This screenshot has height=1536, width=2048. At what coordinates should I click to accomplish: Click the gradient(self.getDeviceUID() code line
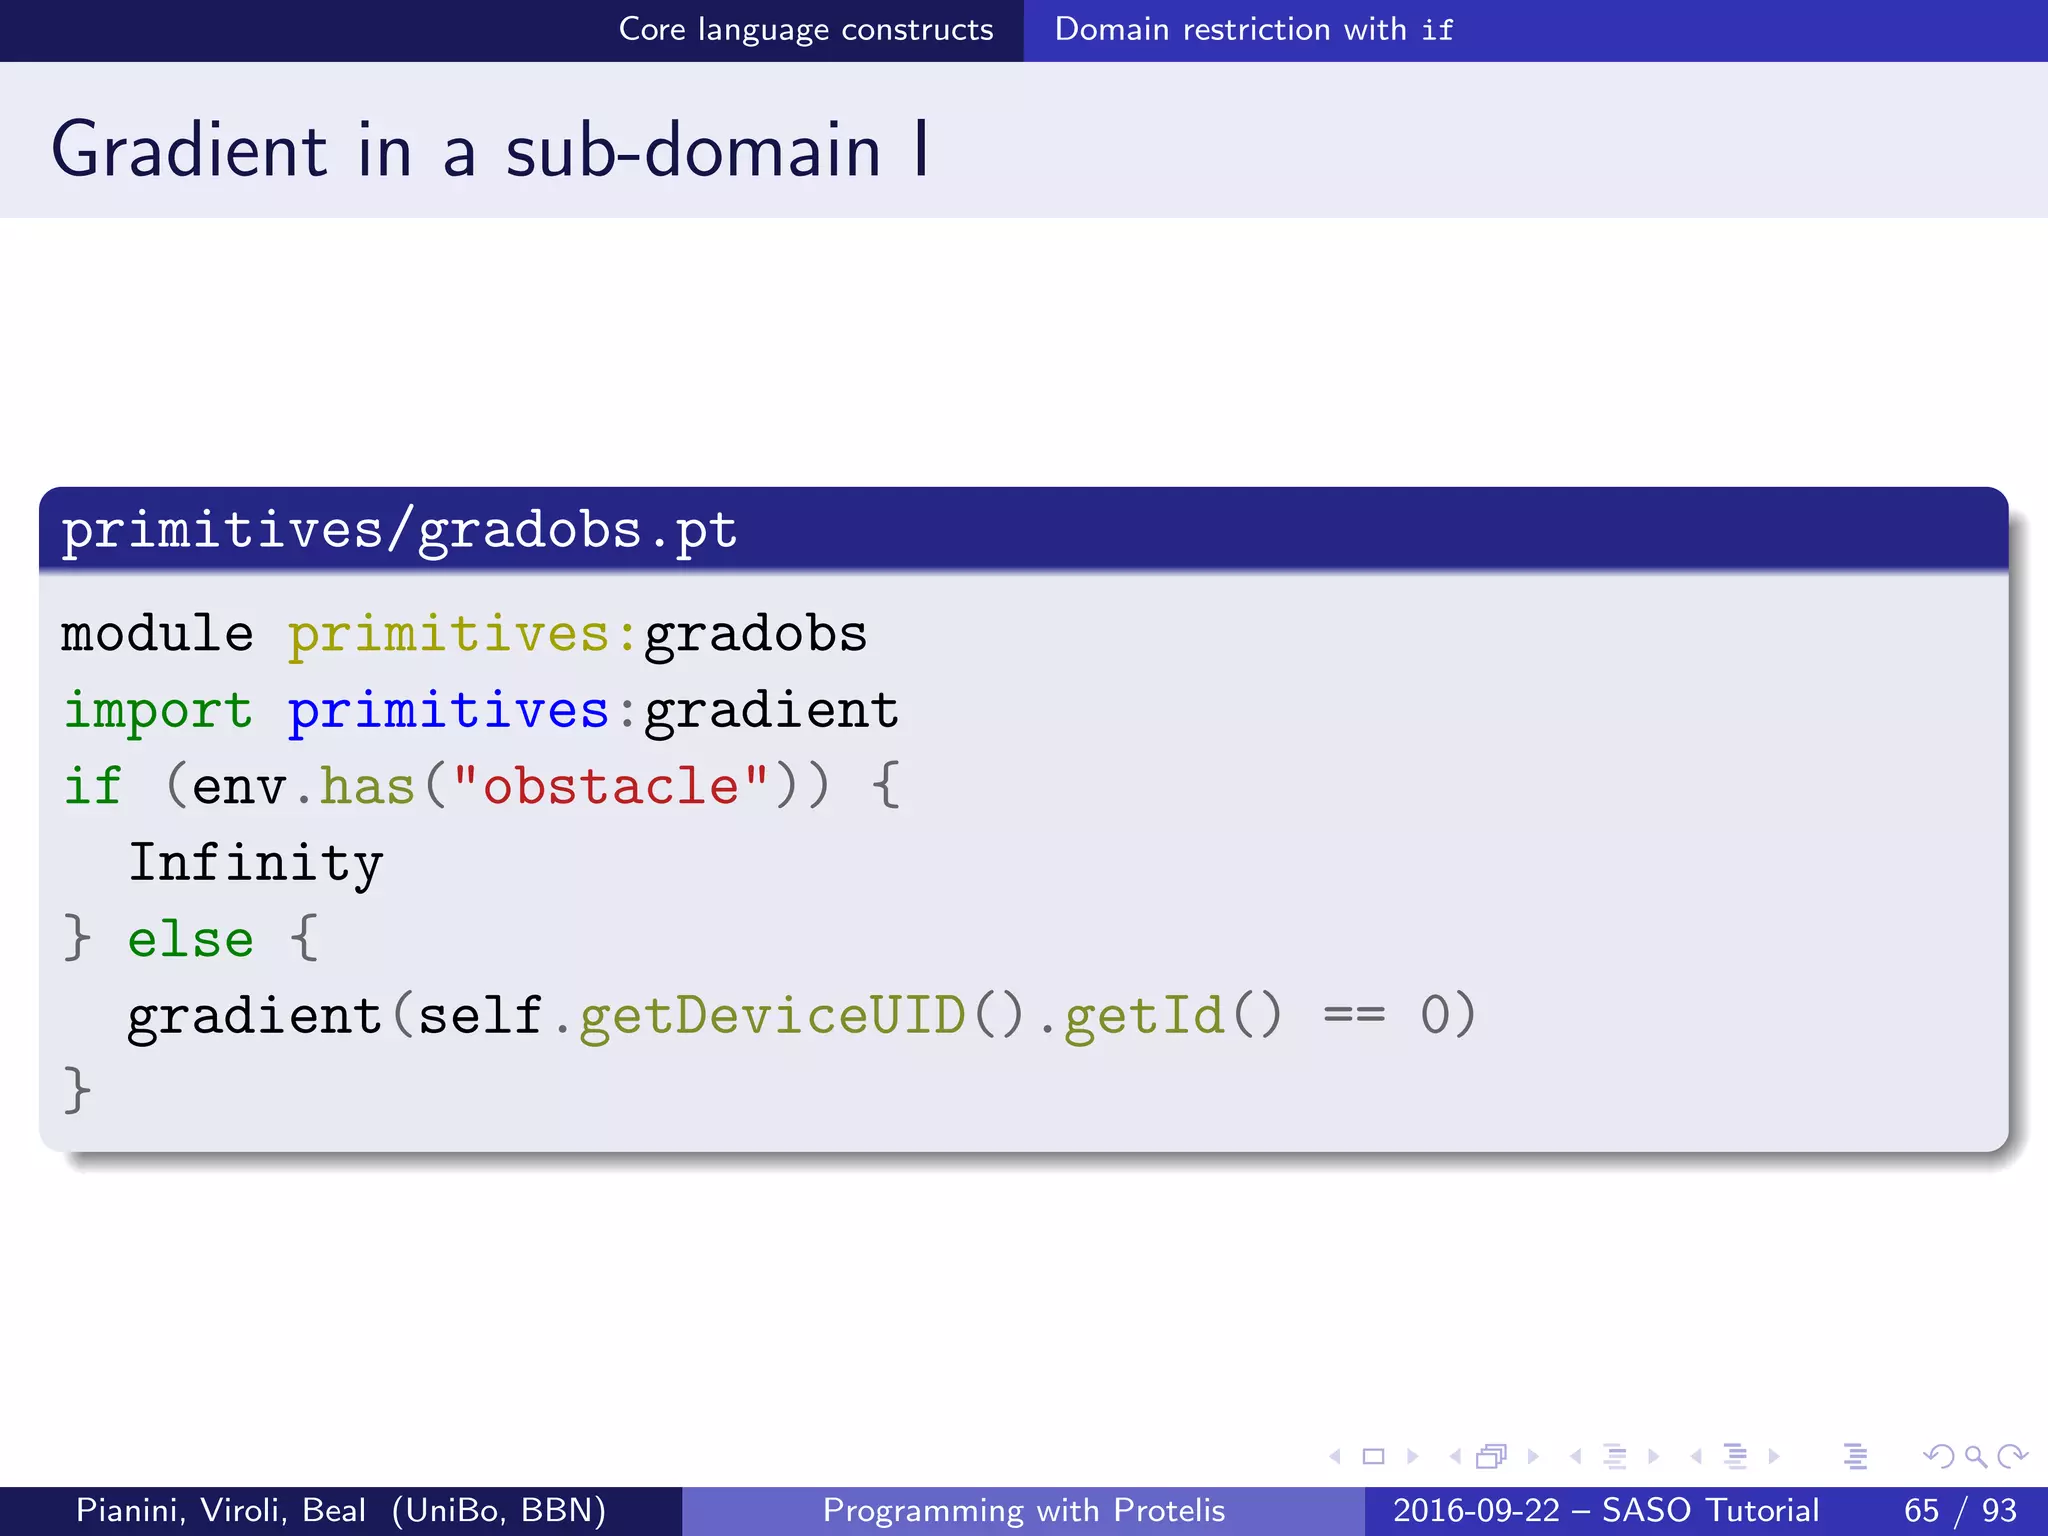click(x=802, y=1016)
